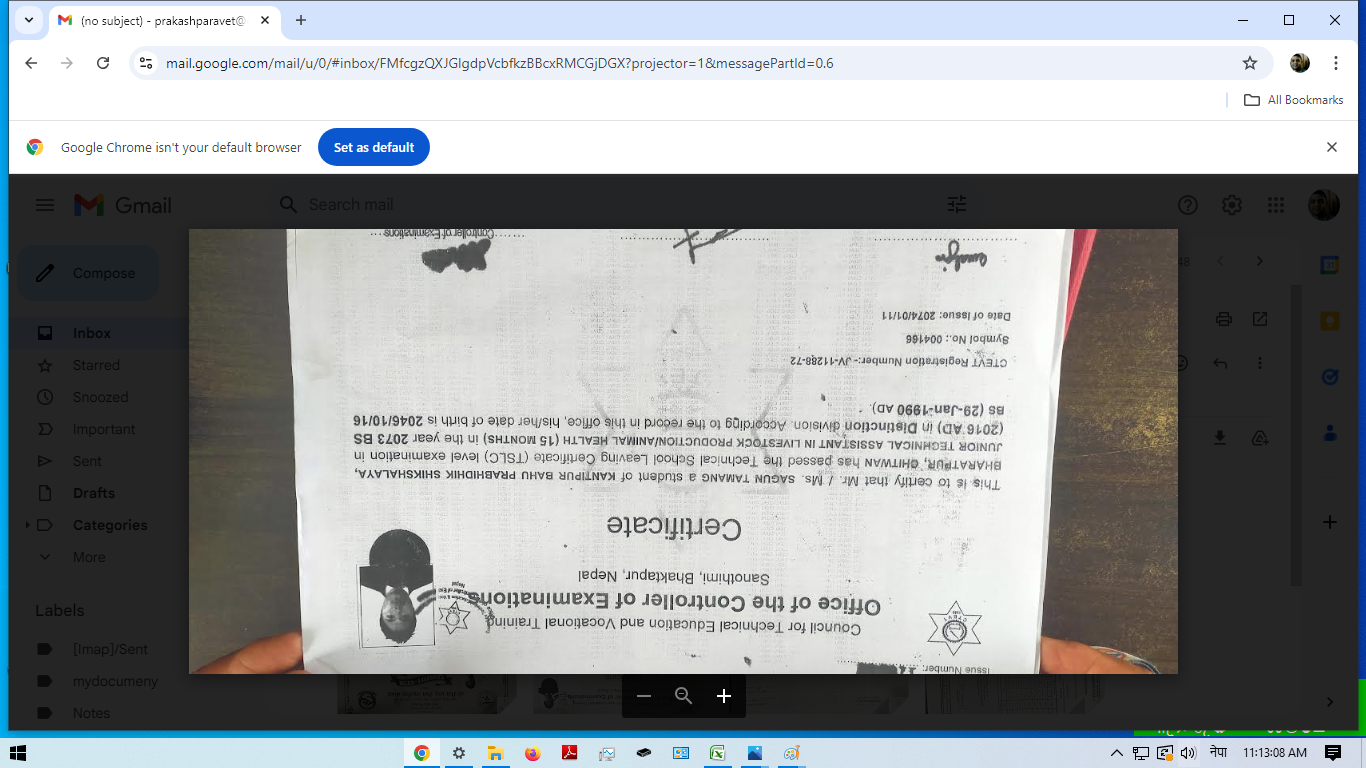The height and width of the screenshot is (768, 1366).
Task: Print the email conversation
Action: [1224, 319]
